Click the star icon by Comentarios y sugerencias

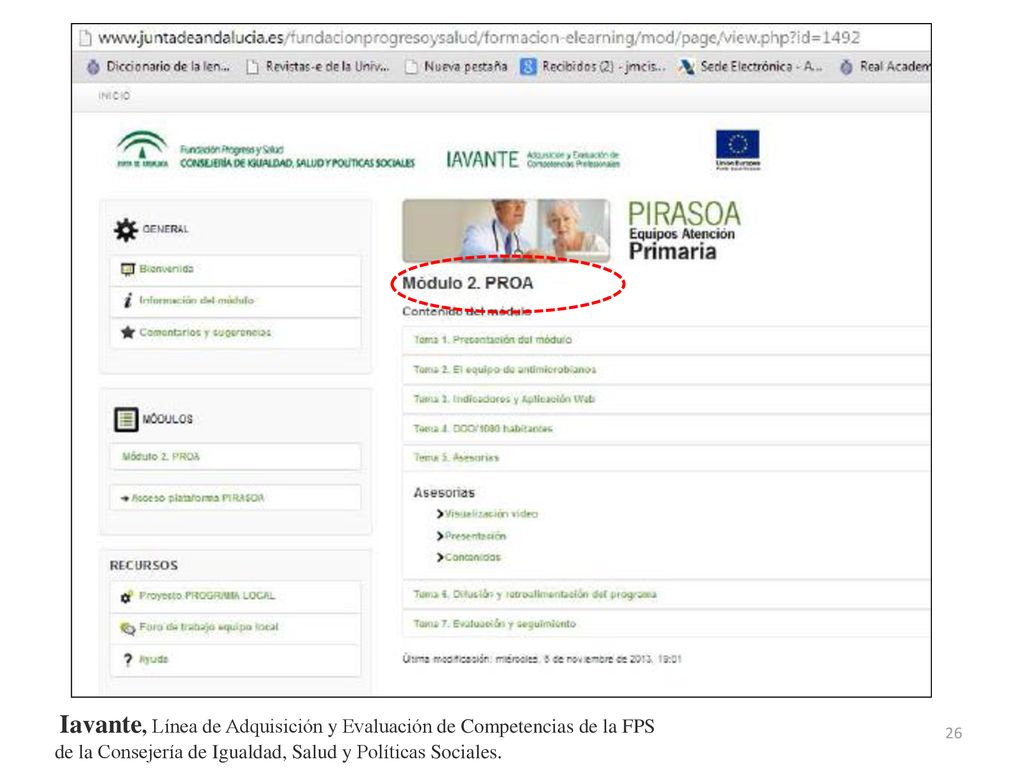tap(127, 332)
